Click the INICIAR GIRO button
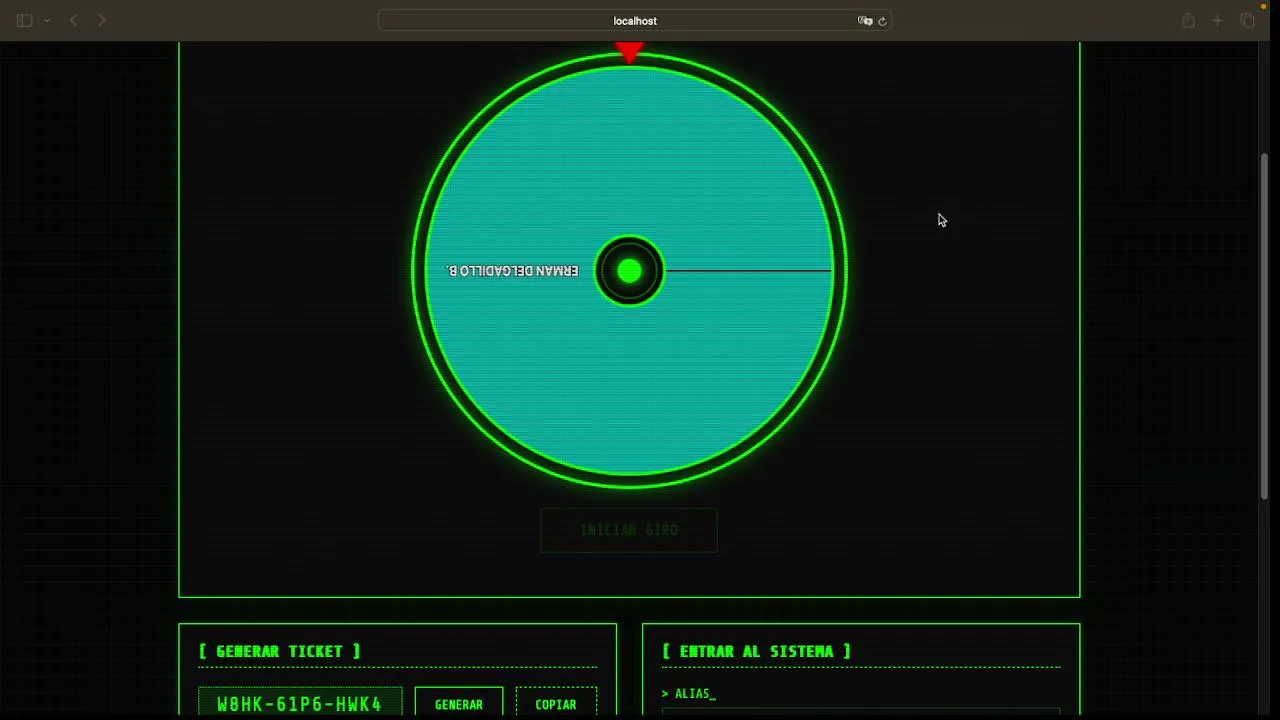This screenshot has height=720, width=1280. click(x=629, y=530)
